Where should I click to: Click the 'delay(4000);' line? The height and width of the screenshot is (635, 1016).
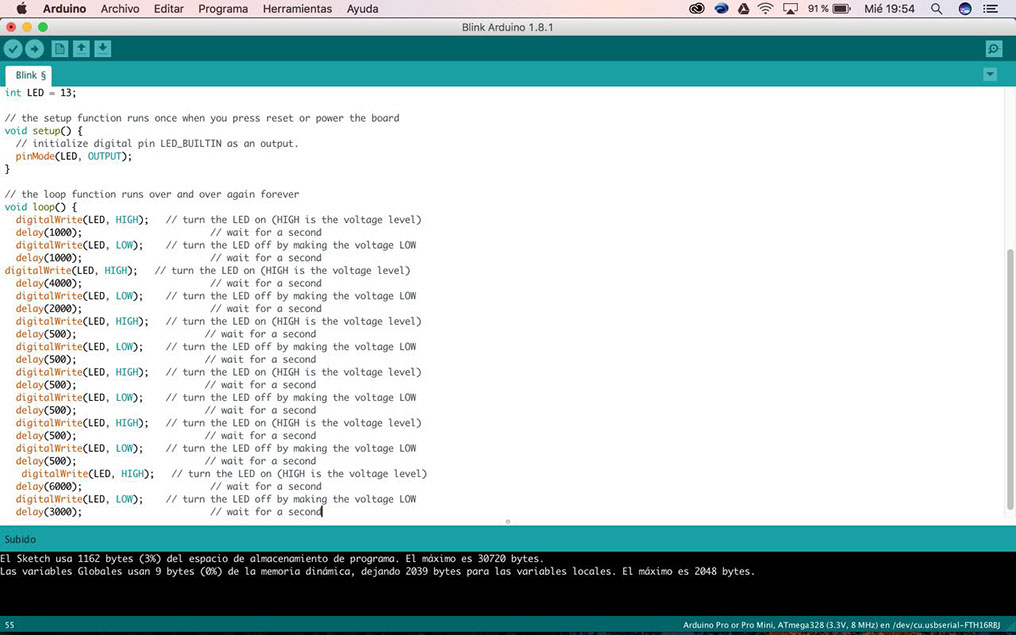coord(49,283)
